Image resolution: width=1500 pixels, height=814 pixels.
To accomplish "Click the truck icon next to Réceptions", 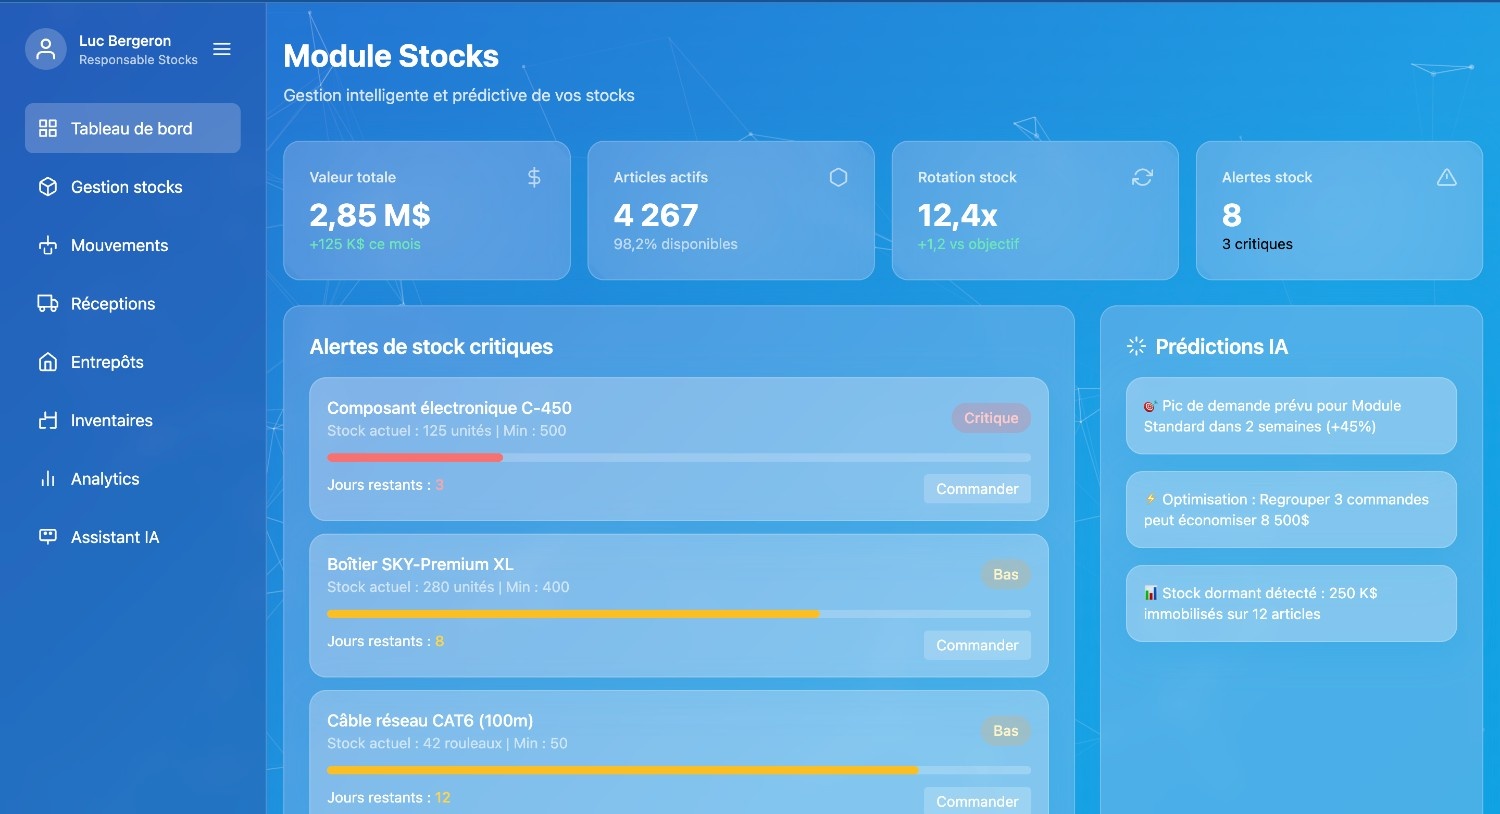I will [48, 304].
